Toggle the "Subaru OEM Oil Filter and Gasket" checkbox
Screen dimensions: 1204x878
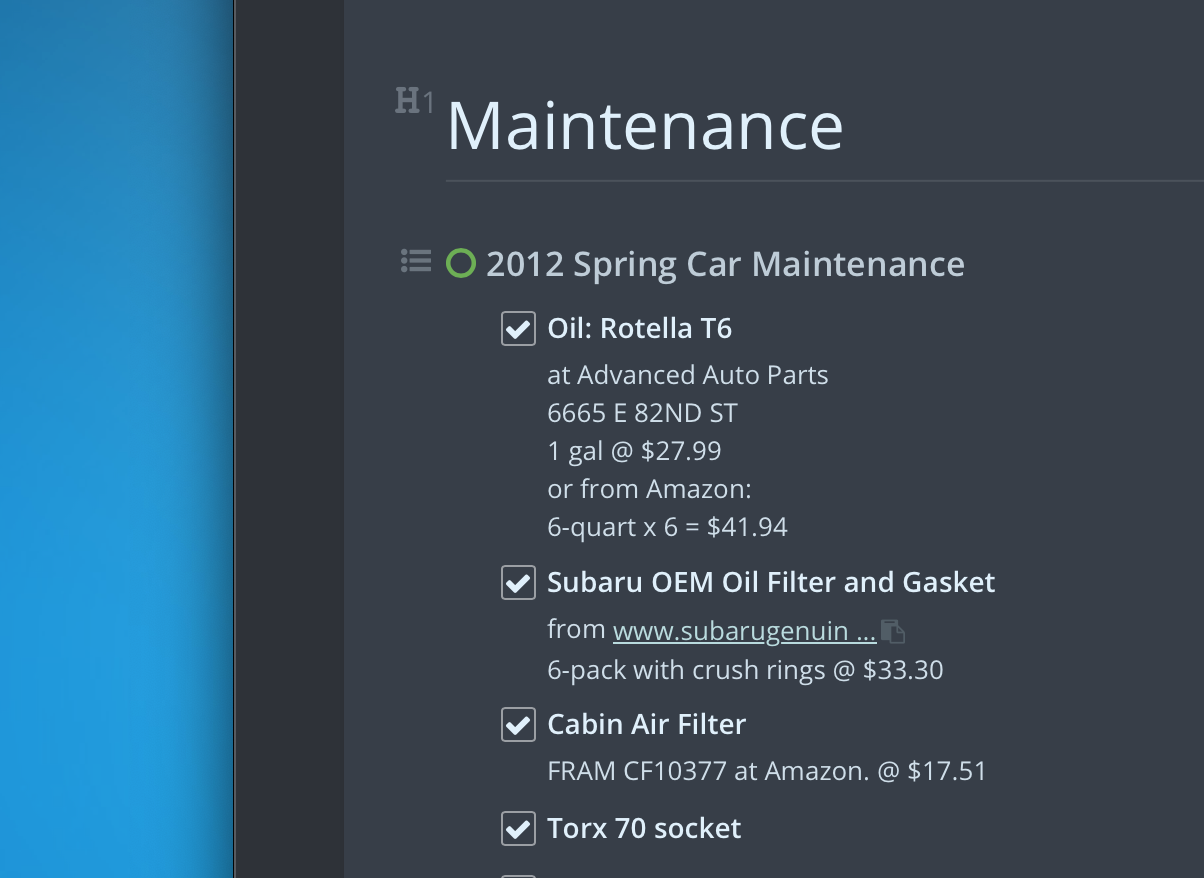518,582
